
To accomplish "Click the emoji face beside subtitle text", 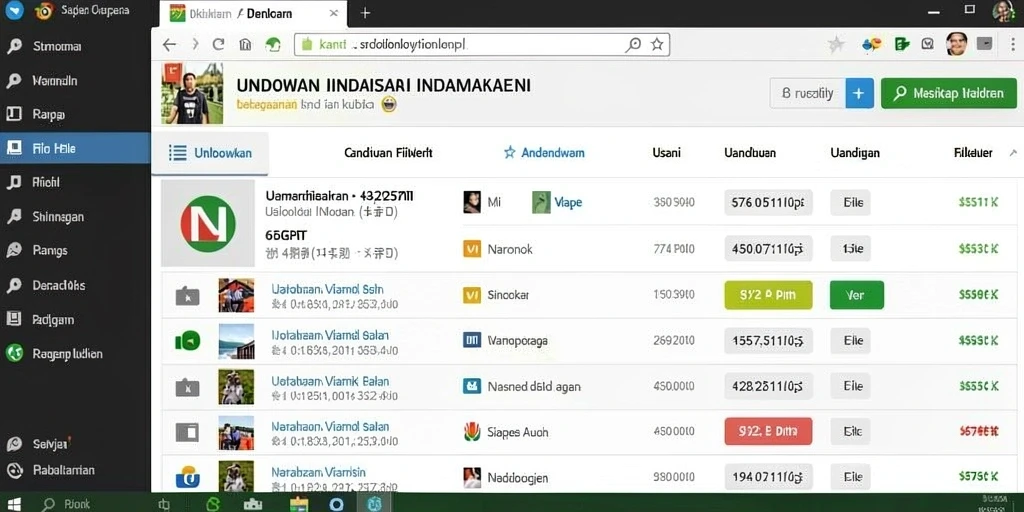I will [388, 104].
